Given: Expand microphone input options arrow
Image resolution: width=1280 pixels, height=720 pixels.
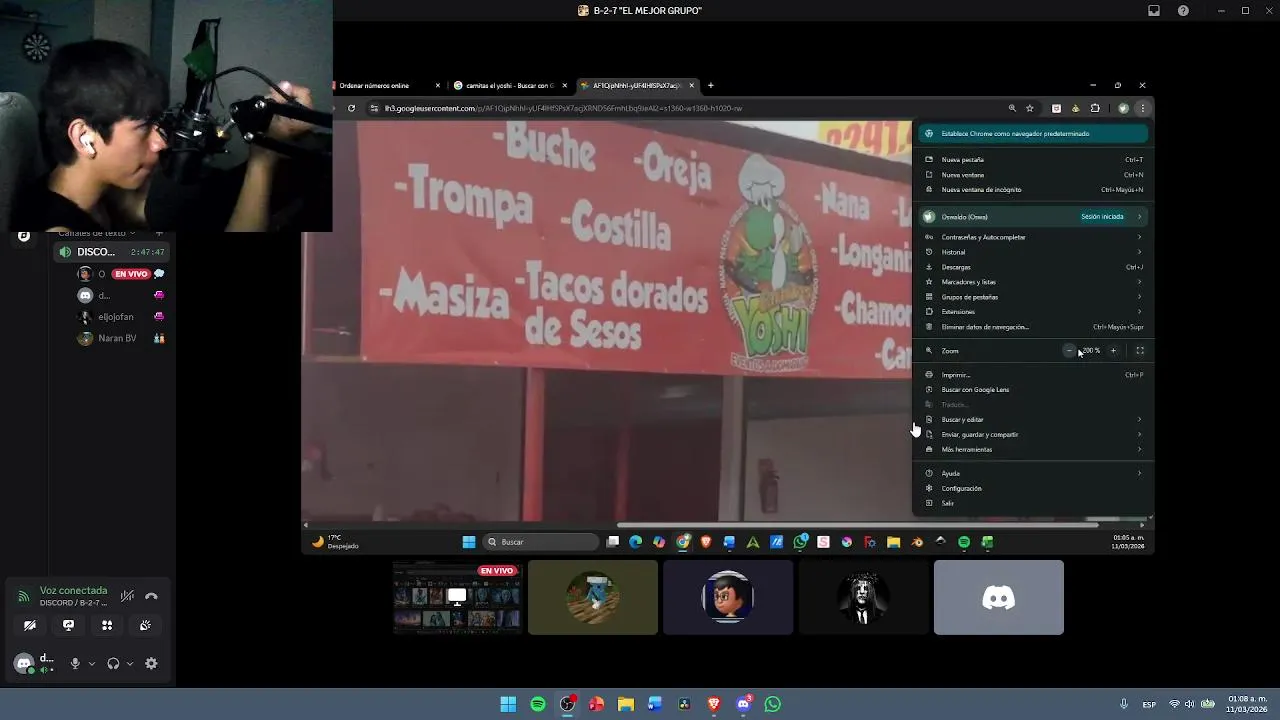Looking at the screenshot, I should point(92,663).
